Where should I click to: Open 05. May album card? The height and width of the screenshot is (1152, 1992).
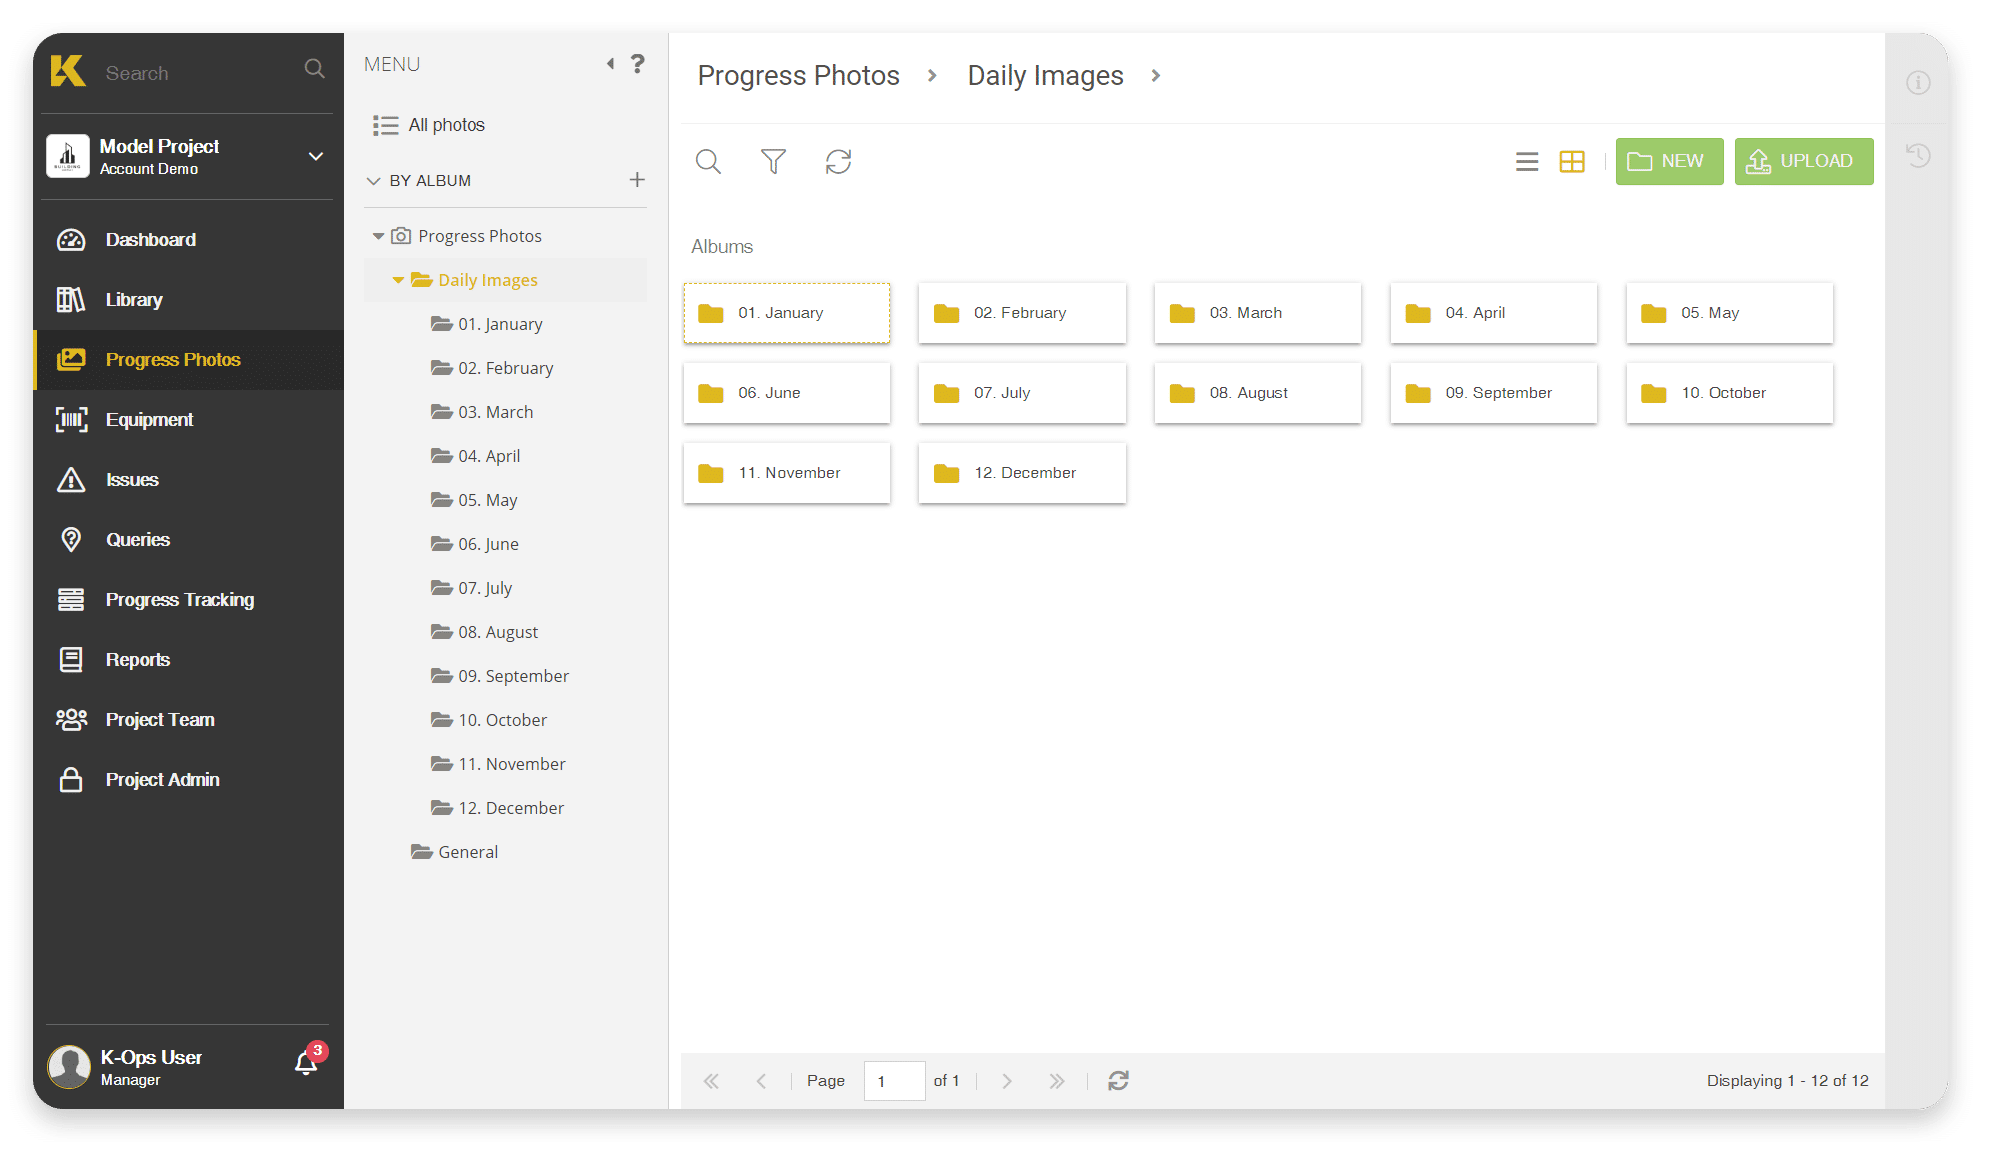pos(1730,313)
